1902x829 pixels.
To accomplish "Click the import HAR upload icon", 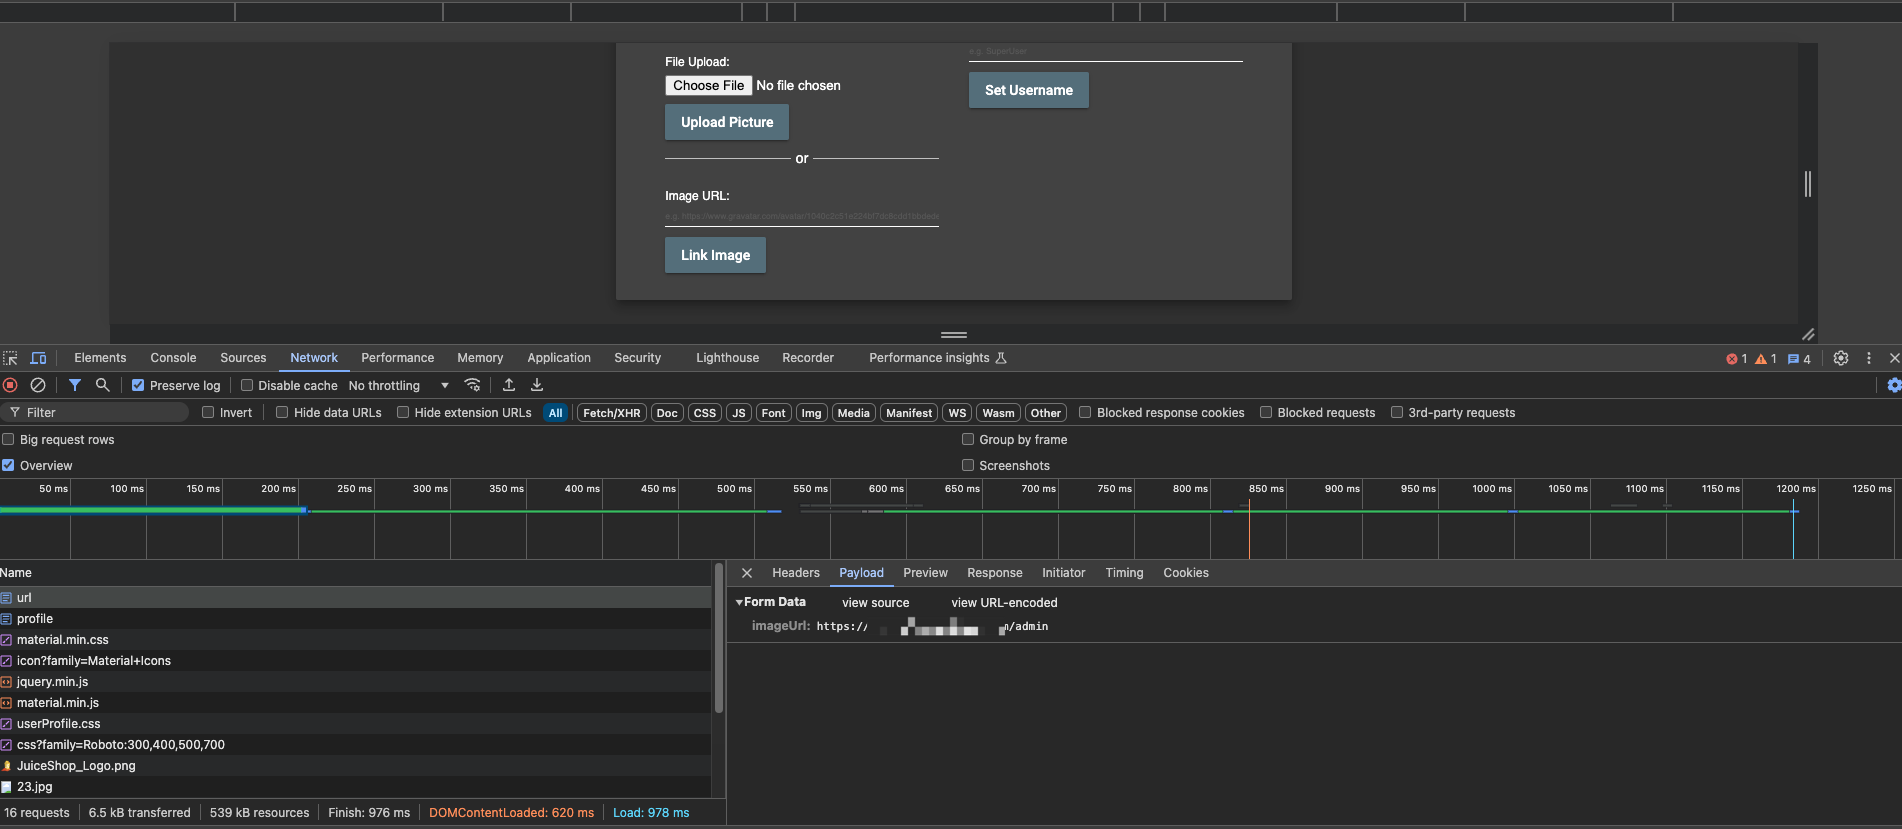I will [509, 385].
